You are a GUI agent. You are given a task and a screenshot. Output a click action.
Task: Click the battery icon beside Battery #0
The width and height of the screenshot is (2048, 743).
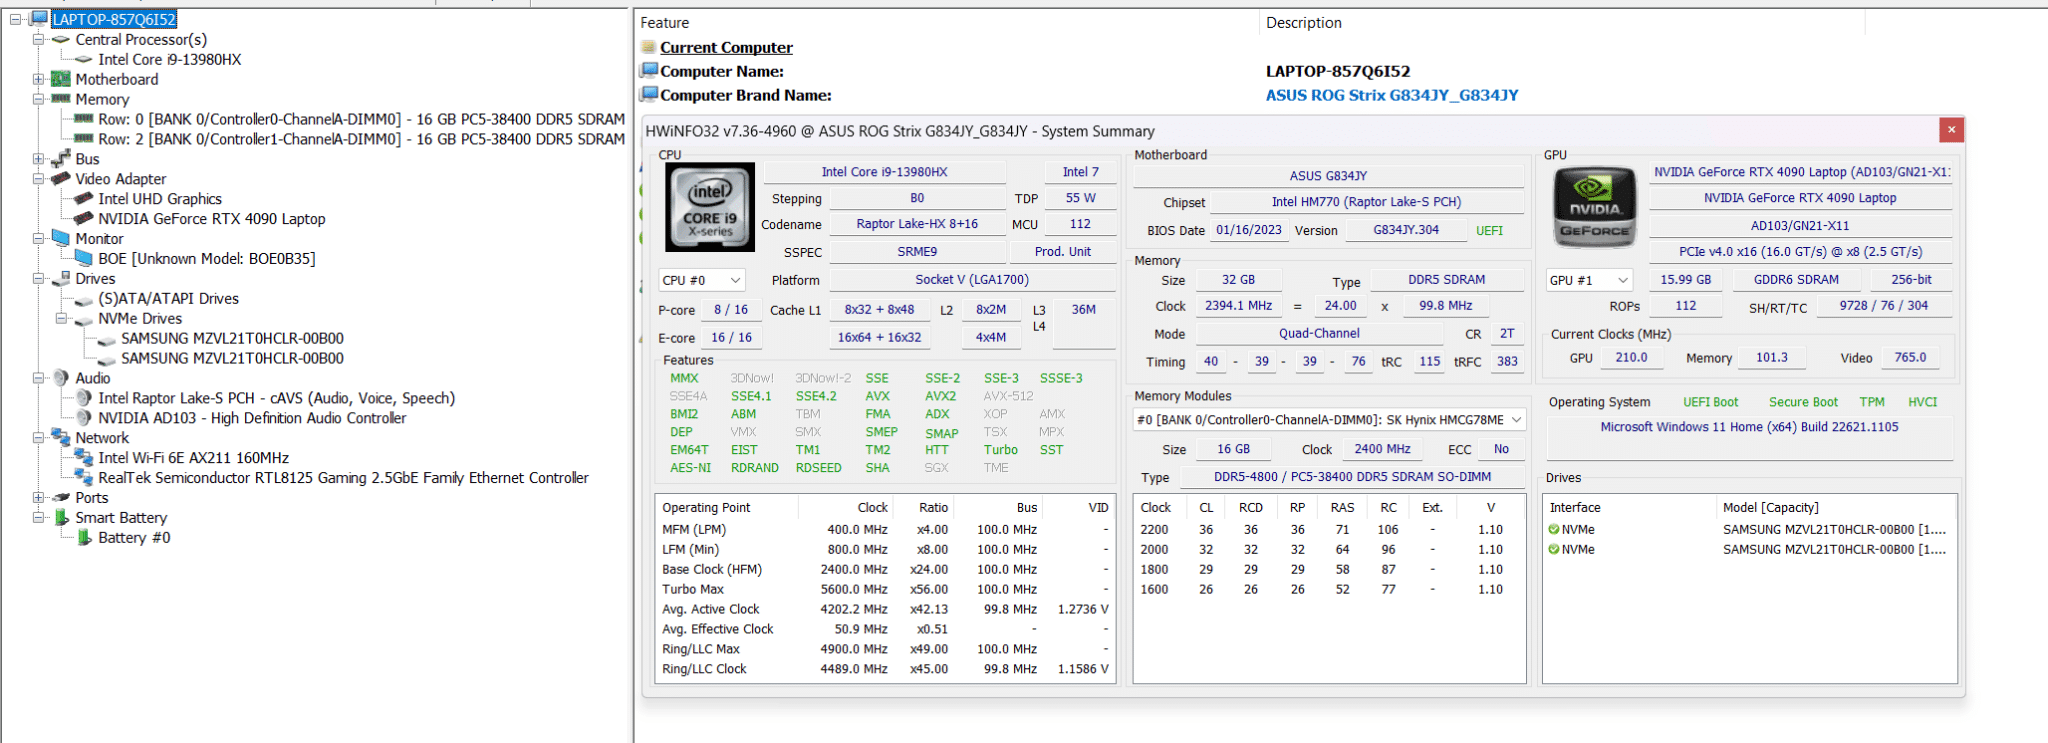(84, 538)
